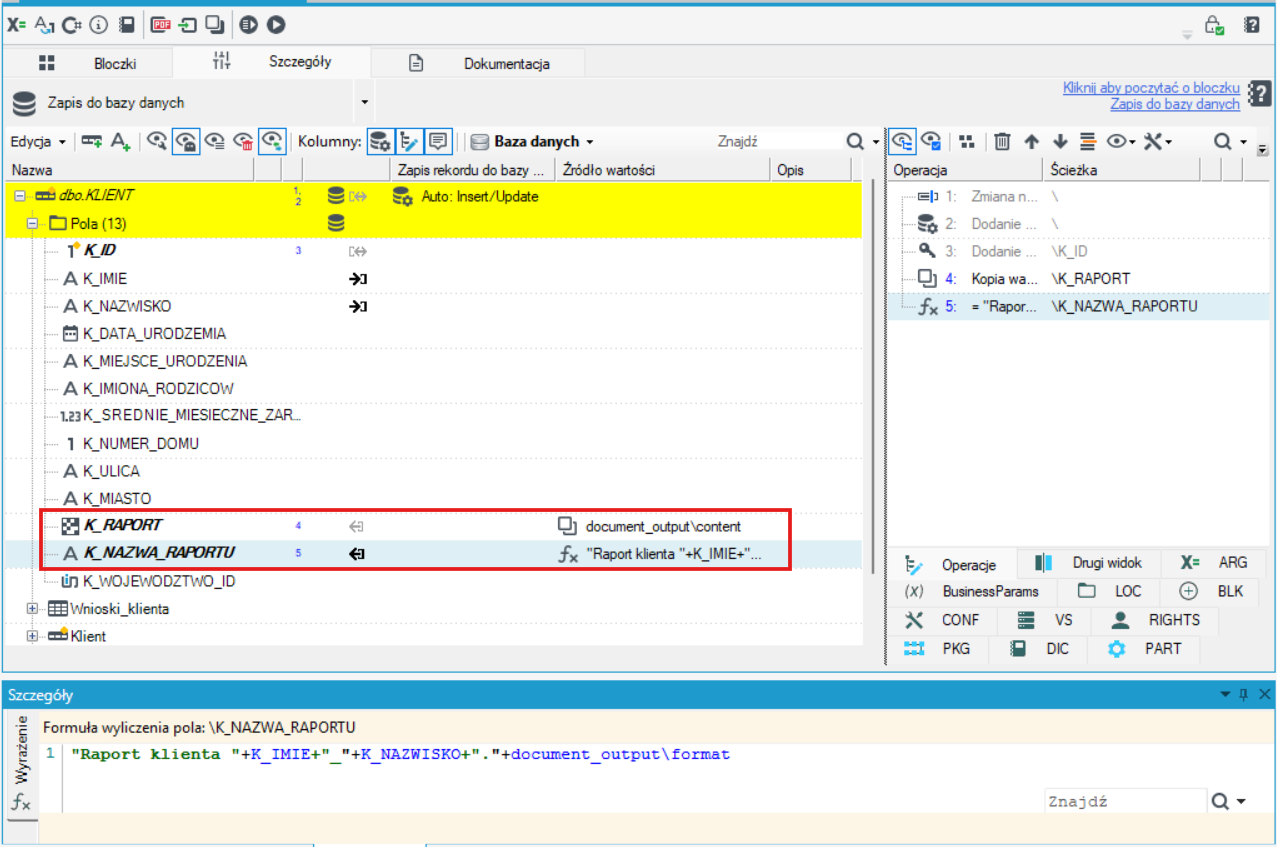
Task: Follow the 'Kliknij aby poczytać o bloczku' link
Action: point(1151,88)
